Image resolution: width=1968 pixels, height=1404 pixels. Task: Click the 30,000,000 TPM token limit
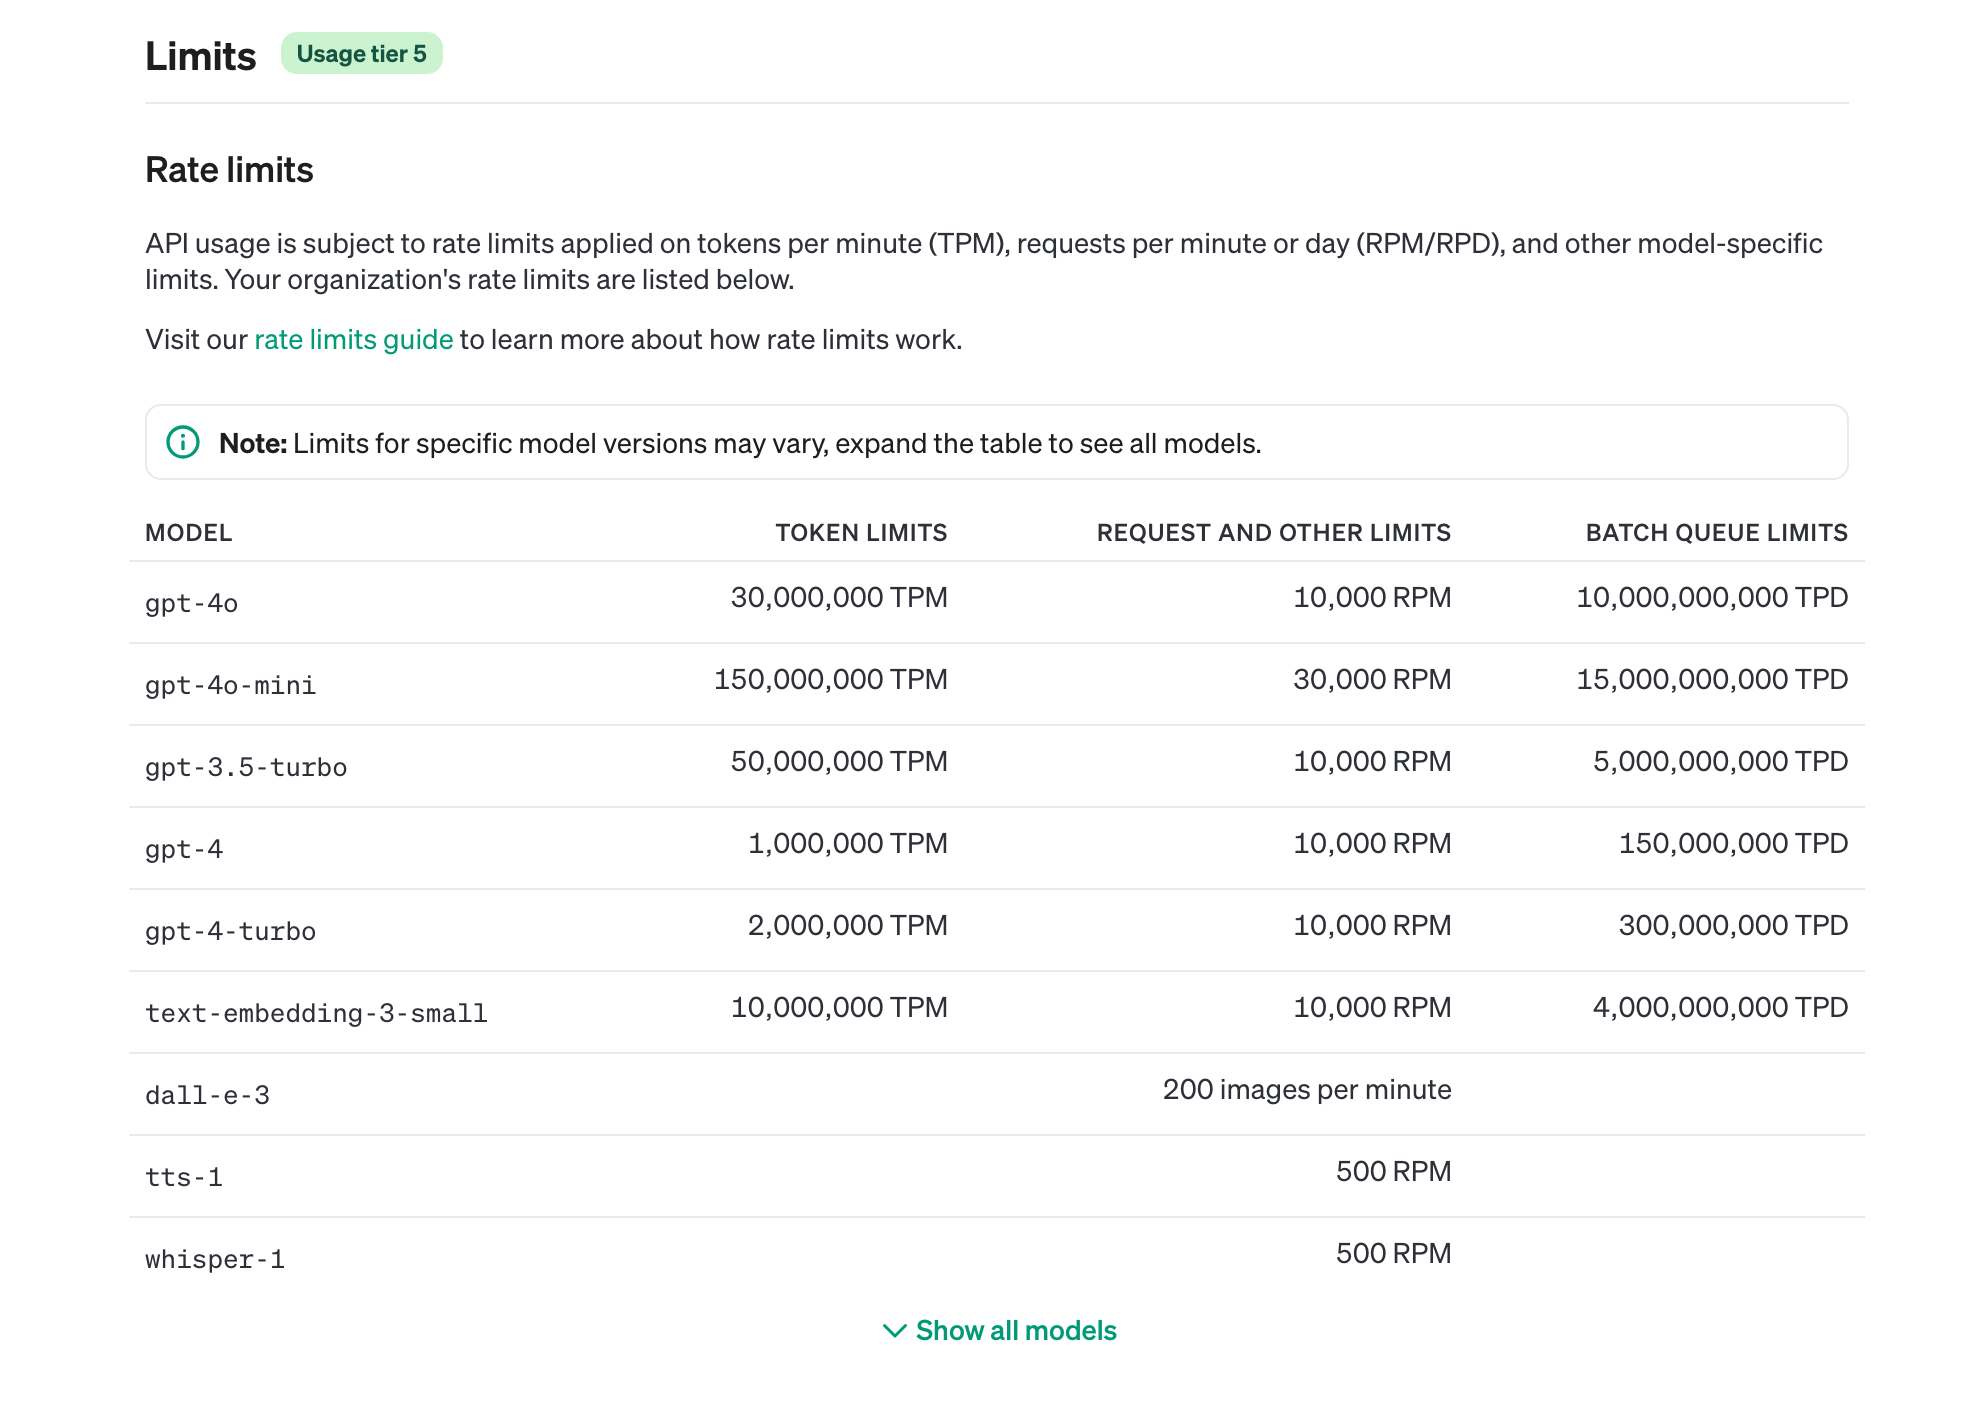click(x=839, y=598)
